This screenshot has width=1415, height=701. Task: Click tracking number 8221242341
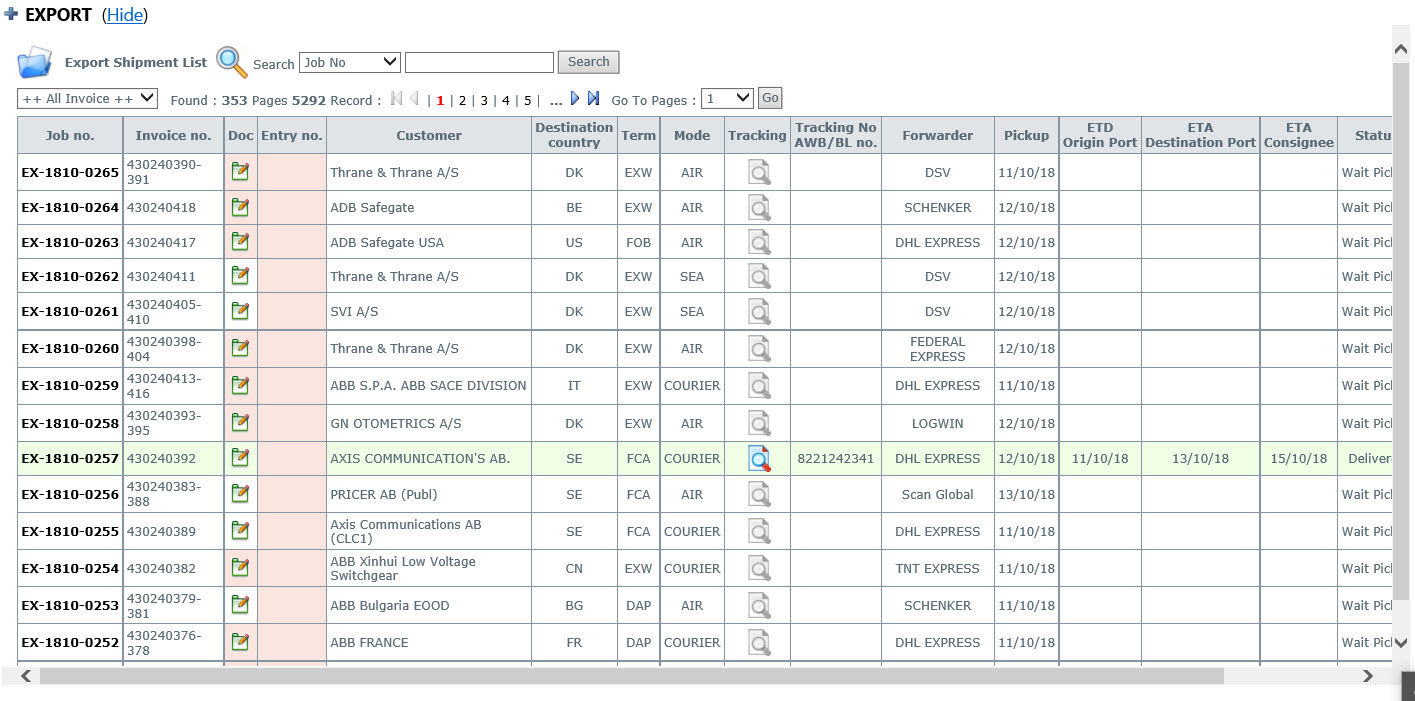point(836,459)
